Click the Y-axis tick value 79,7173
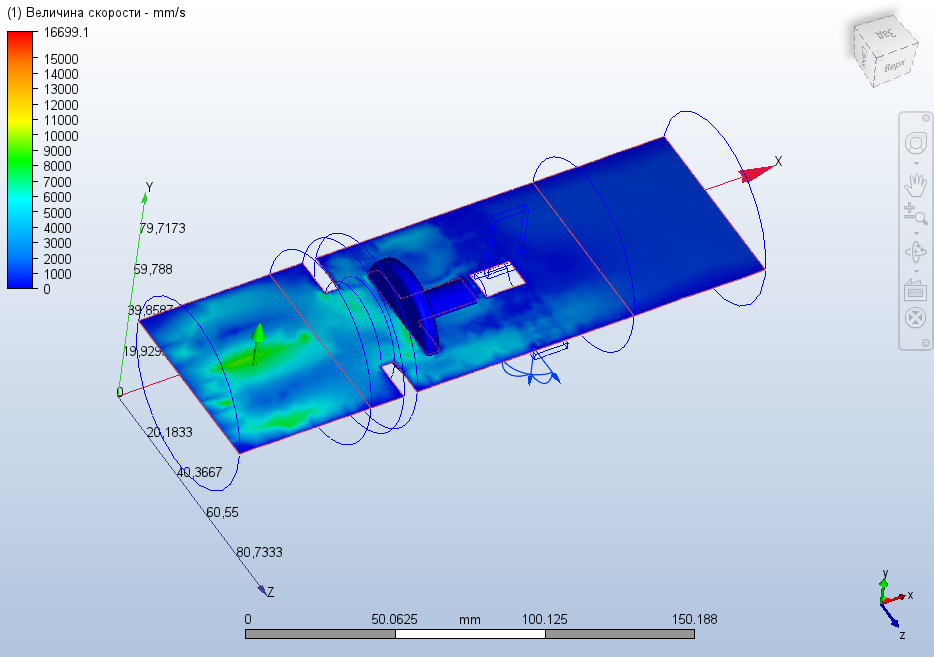 (163, 228)
